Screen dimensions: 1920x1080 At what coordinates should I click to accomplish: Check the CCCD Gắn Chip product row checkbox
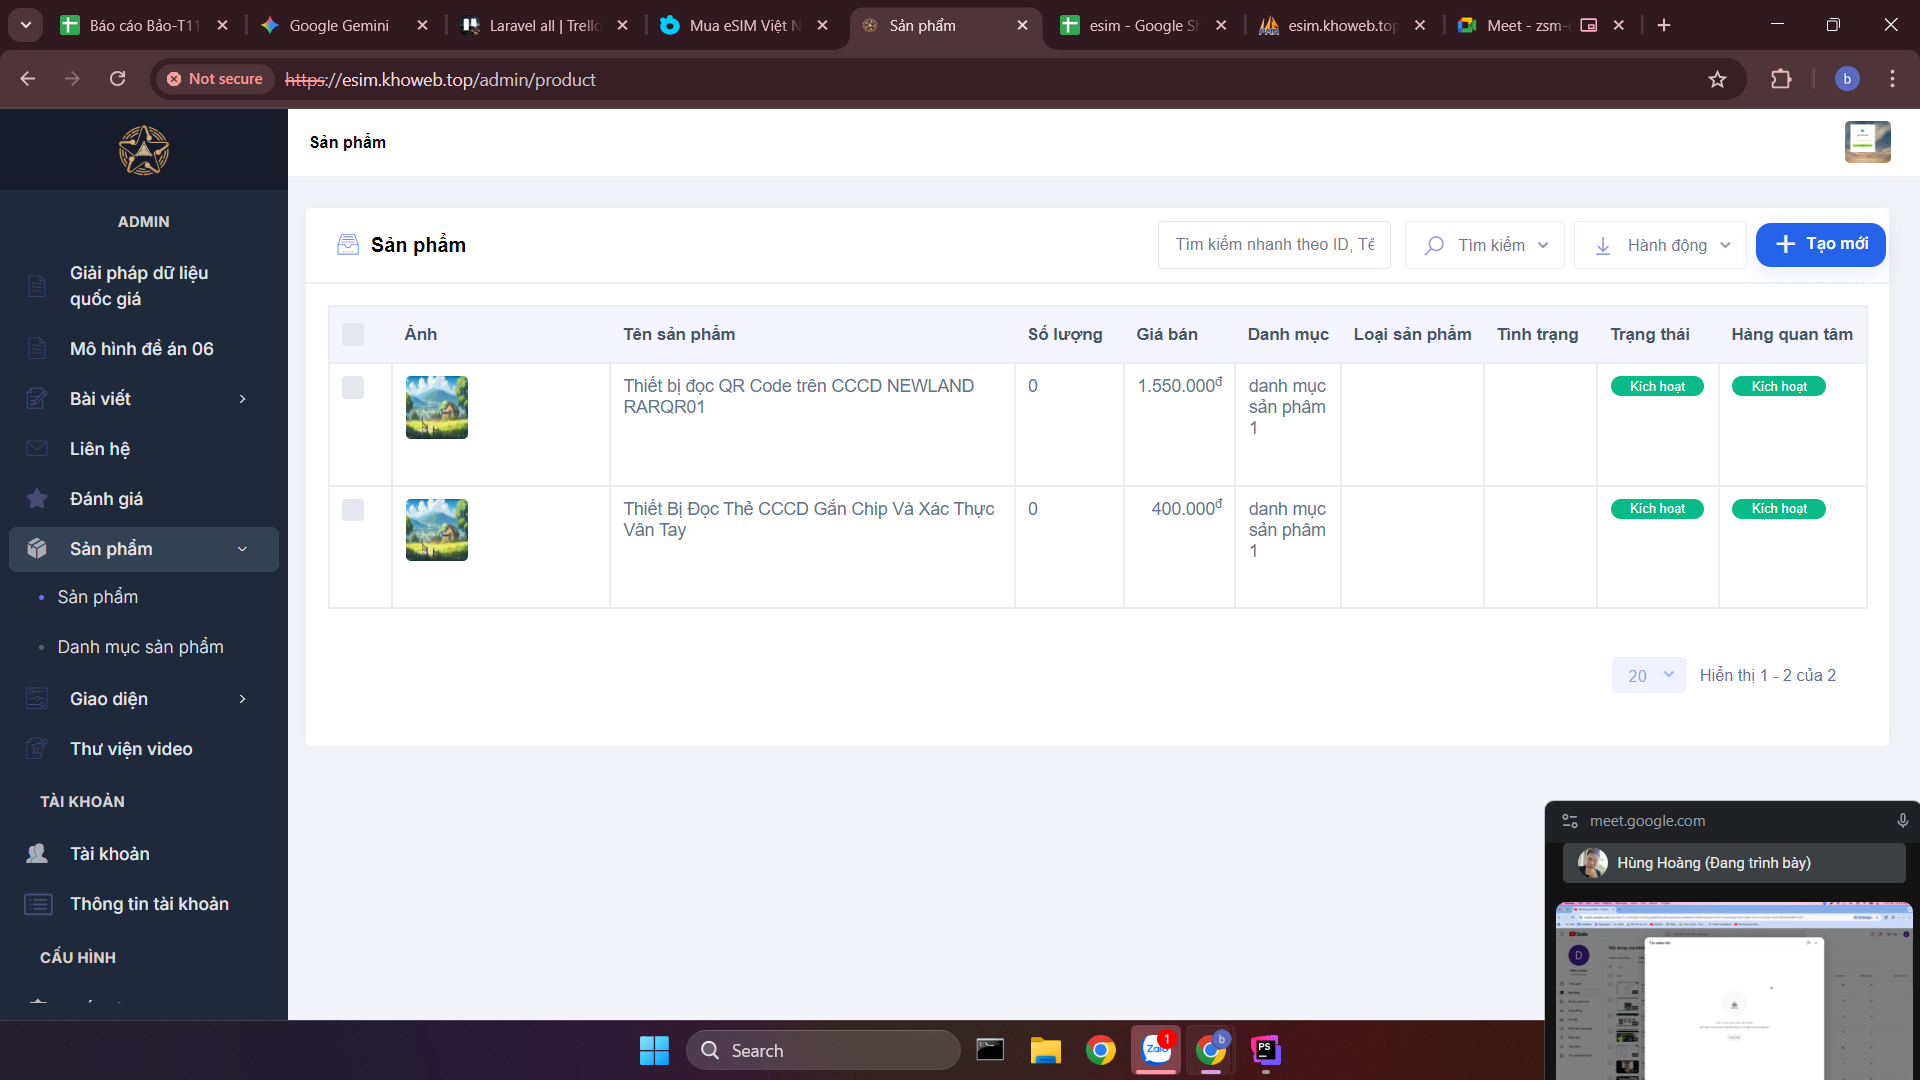point(353,510)
